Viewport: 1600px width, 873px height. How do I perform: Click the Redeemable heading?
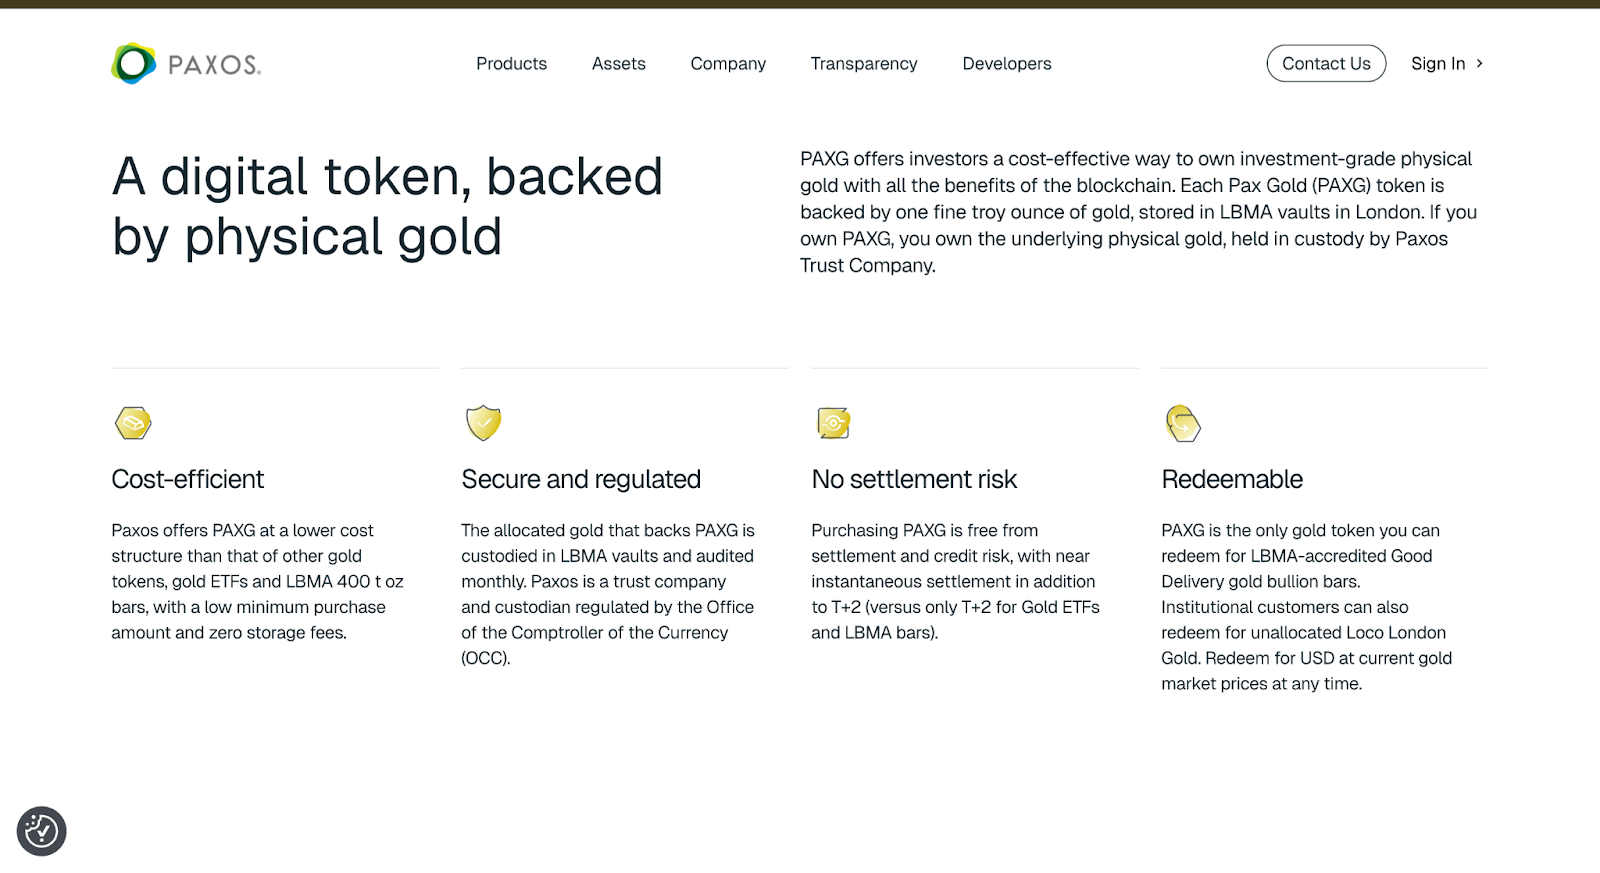pos(1231,479)
